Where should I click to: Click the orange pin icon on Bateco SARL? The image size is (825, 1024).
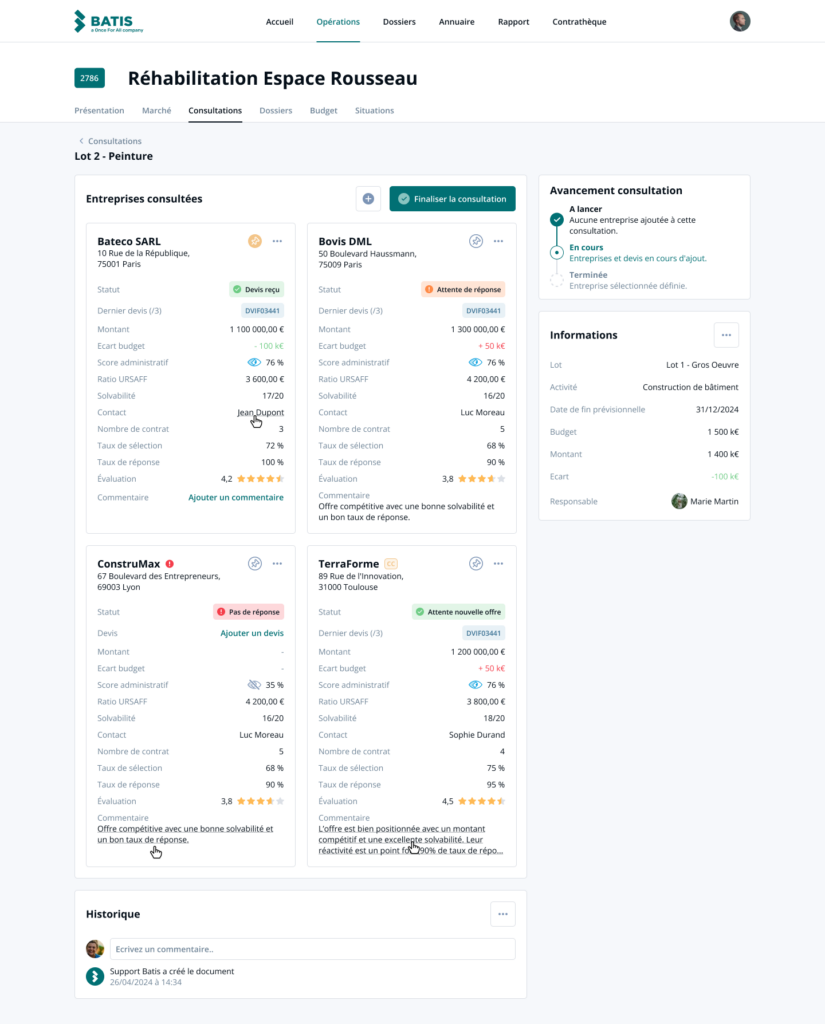pos(255,241)
